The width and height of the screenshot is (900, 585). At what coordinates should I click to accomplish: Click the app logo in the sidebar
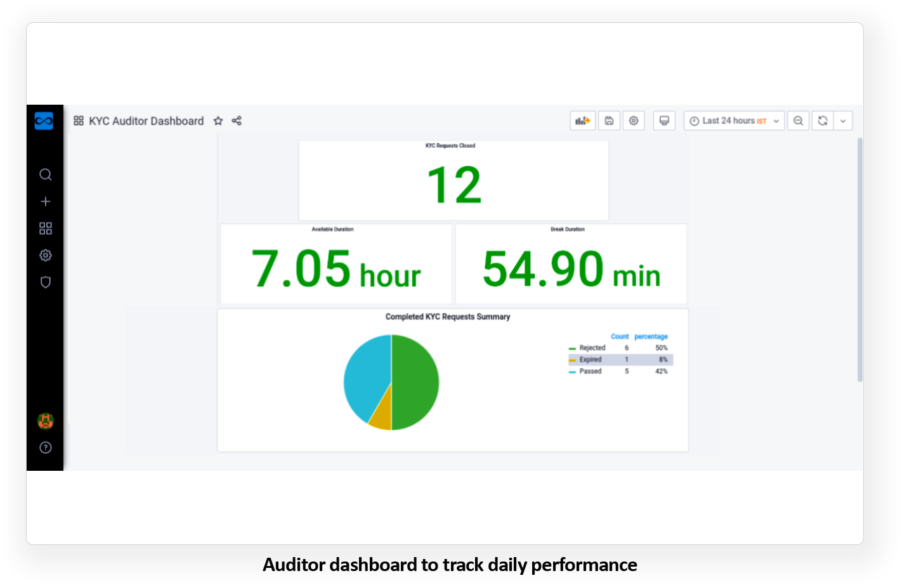(44, 121)
